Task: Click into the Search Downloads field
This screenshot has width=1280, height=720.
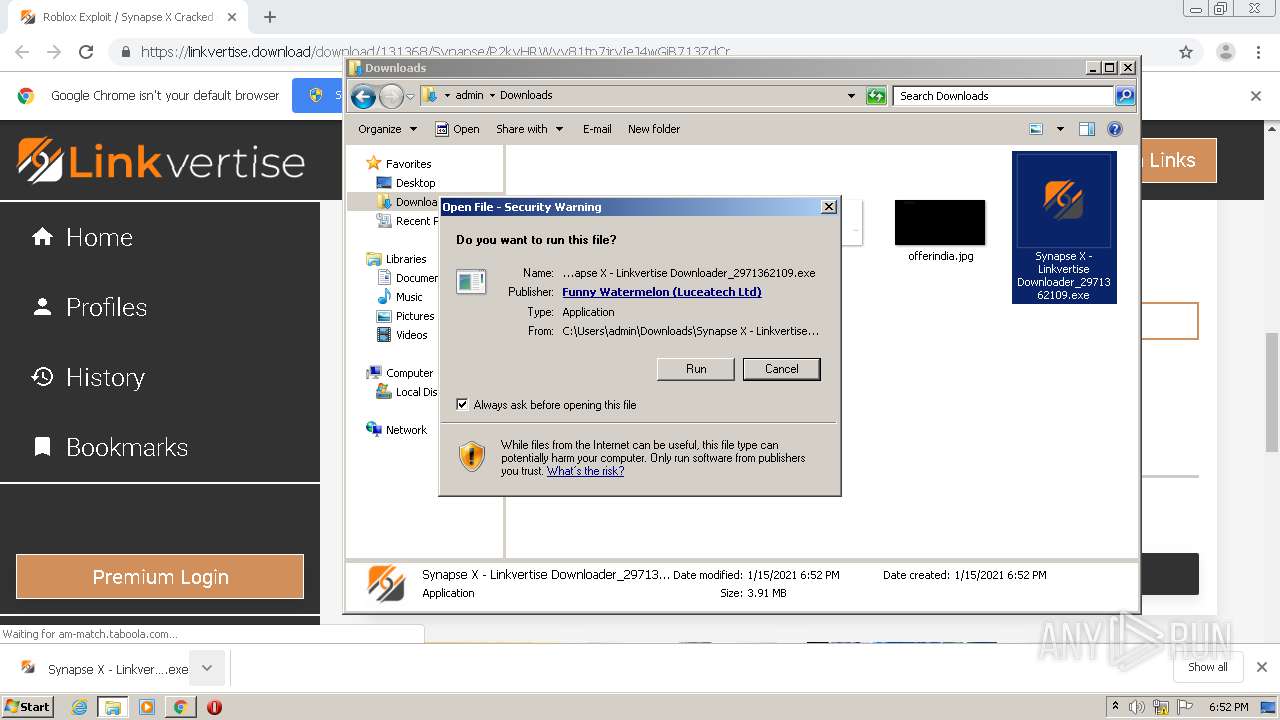Action: 1003,96
